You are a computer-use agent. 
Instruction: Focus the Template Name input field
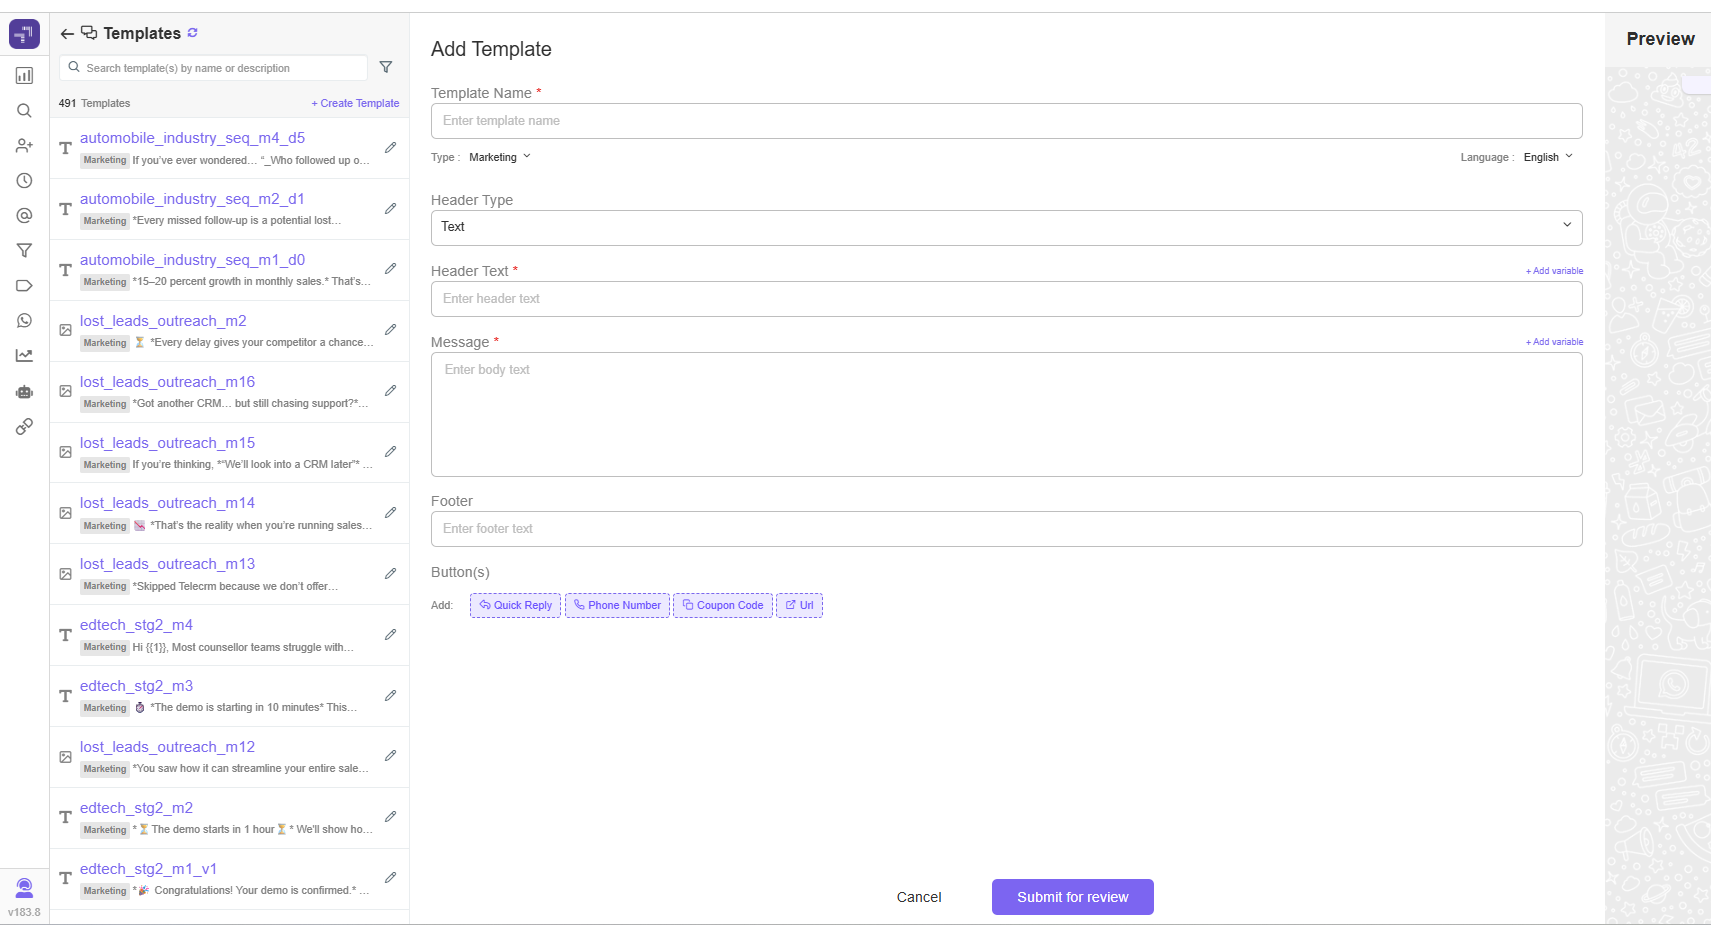[x=1006, y=121]
